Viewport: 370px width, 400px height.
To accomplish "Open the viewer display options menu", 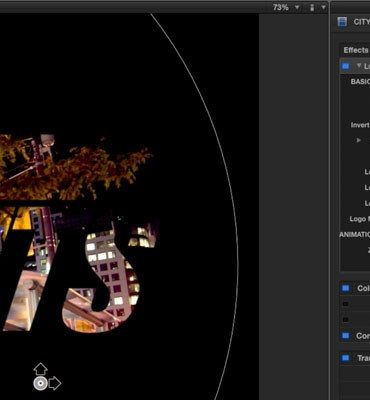I will click(x=317, y=8).
